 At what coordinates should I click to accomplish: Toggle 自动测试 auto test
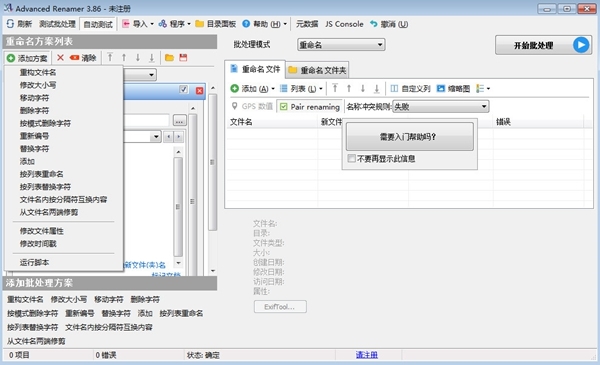point(98,24)
